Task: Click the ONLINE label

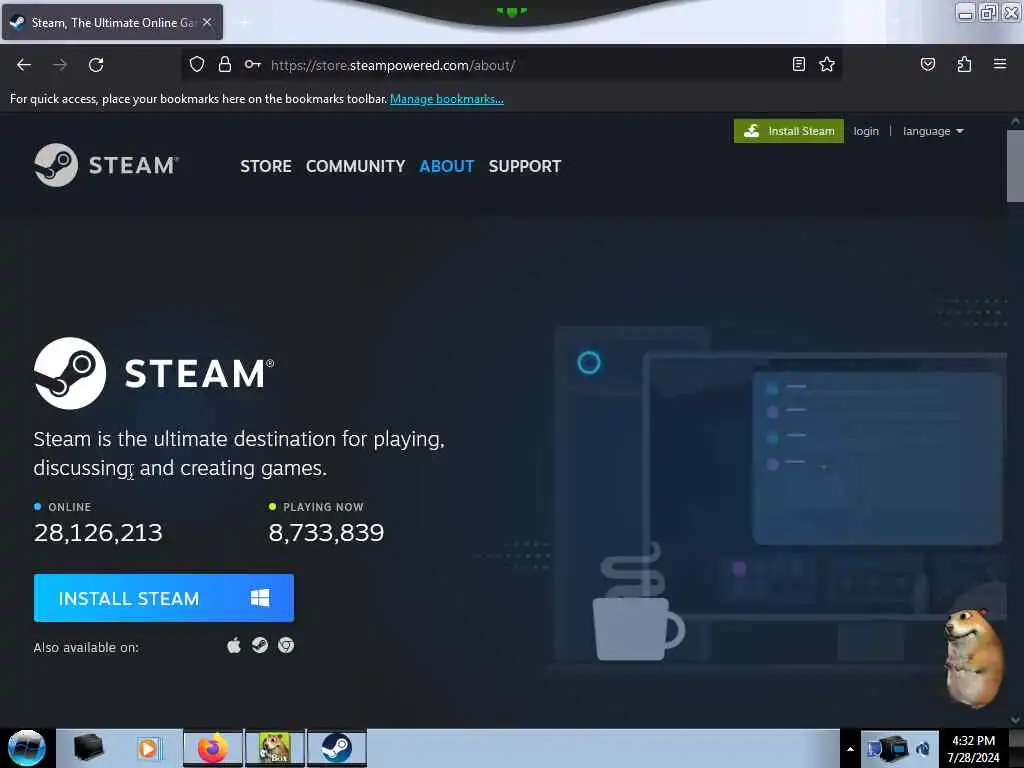Action: pos(70,507)
